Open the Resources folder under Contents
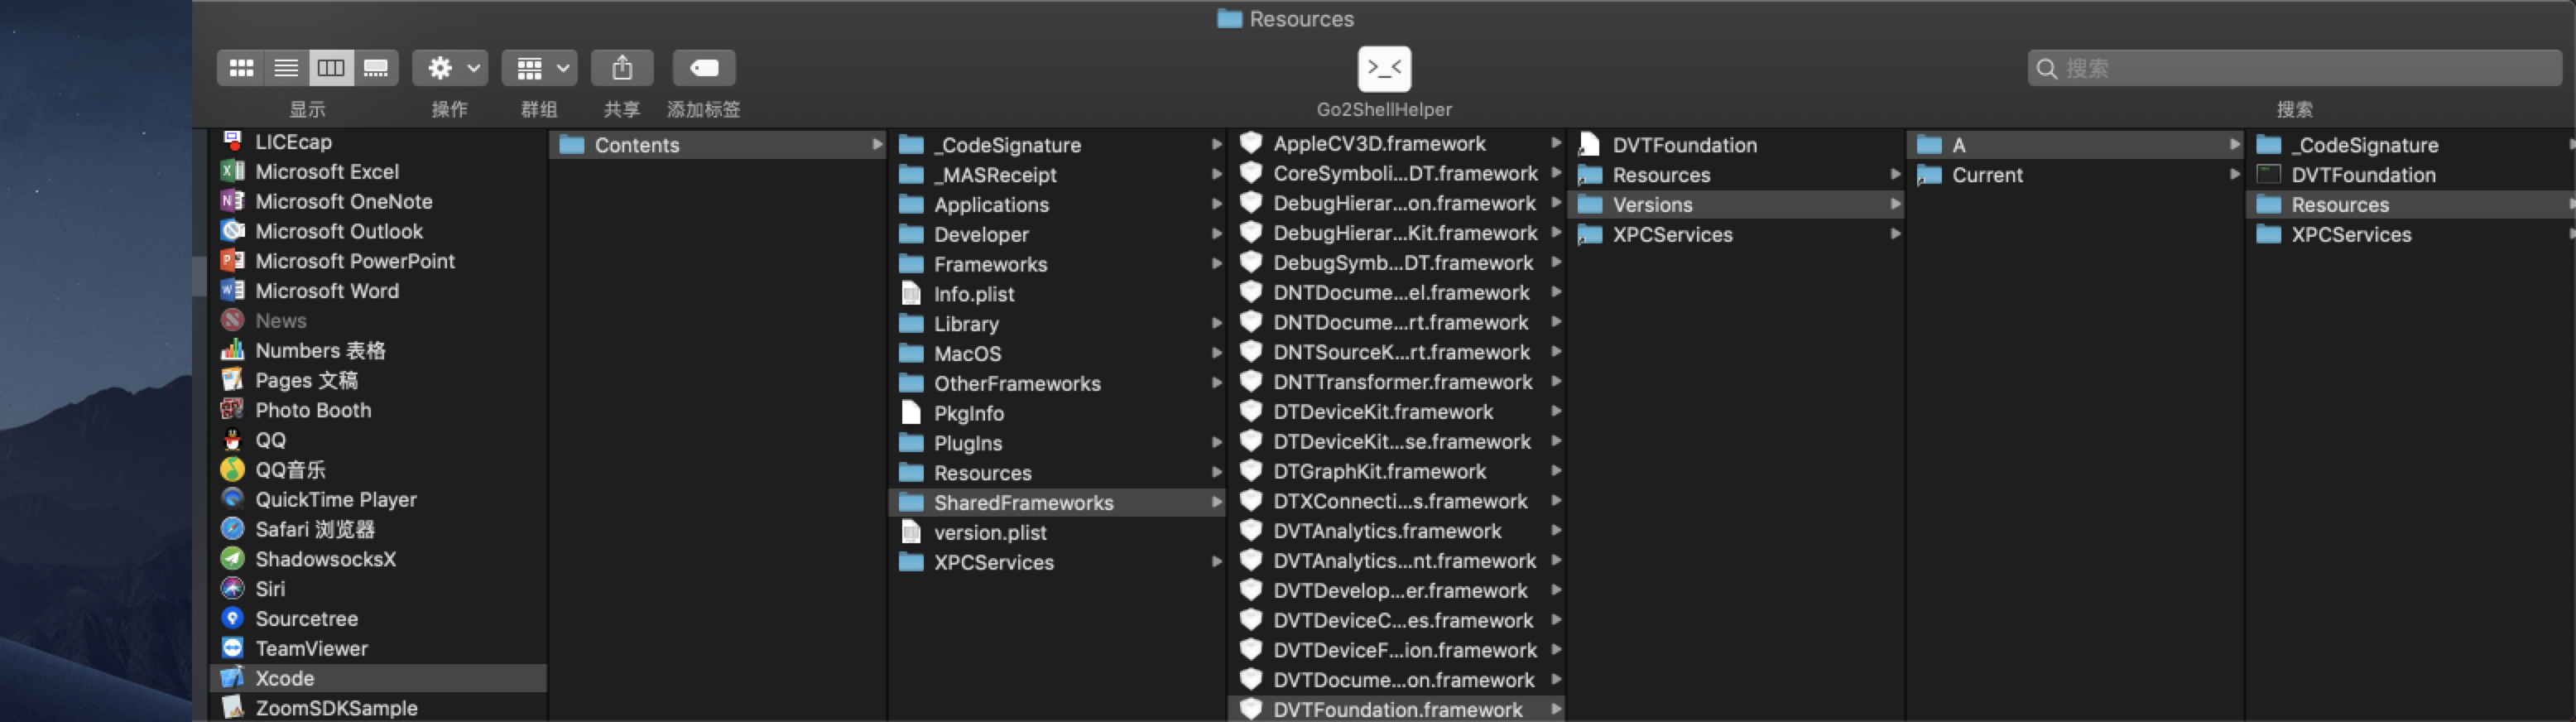The width and height of the screenshot is (2576, 722). (1057, 473)
